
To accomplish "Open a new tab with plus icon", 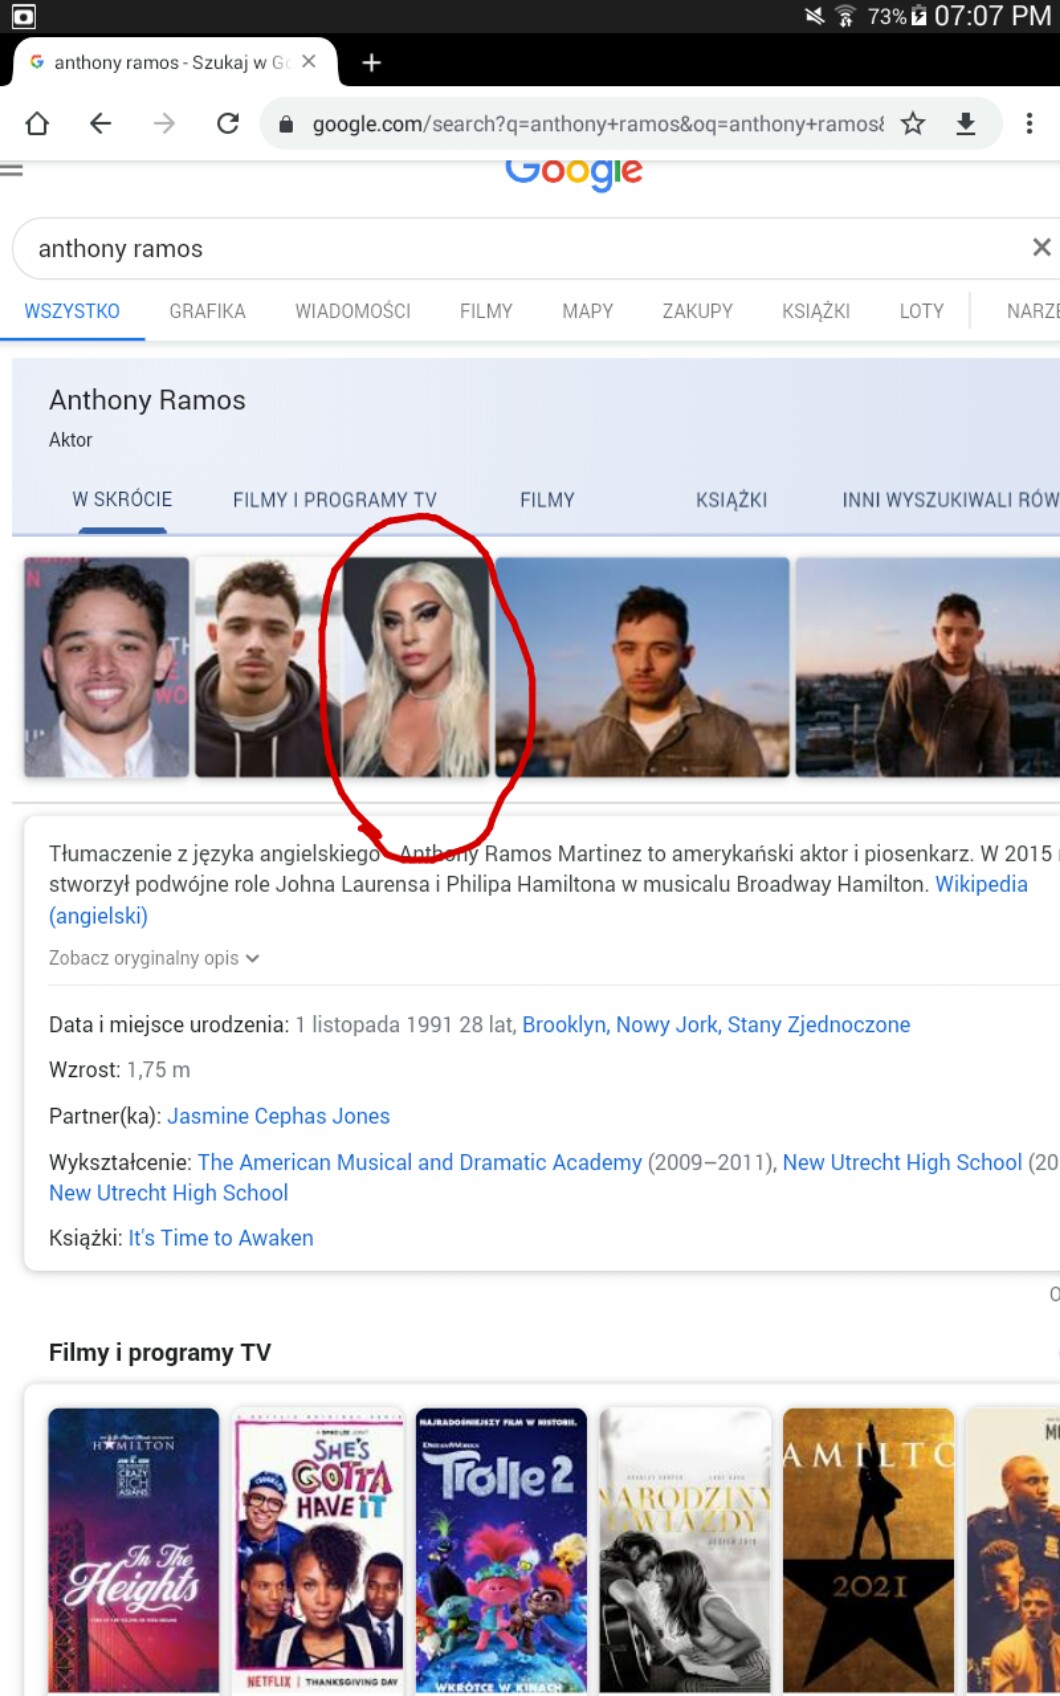I will point(372,63).
